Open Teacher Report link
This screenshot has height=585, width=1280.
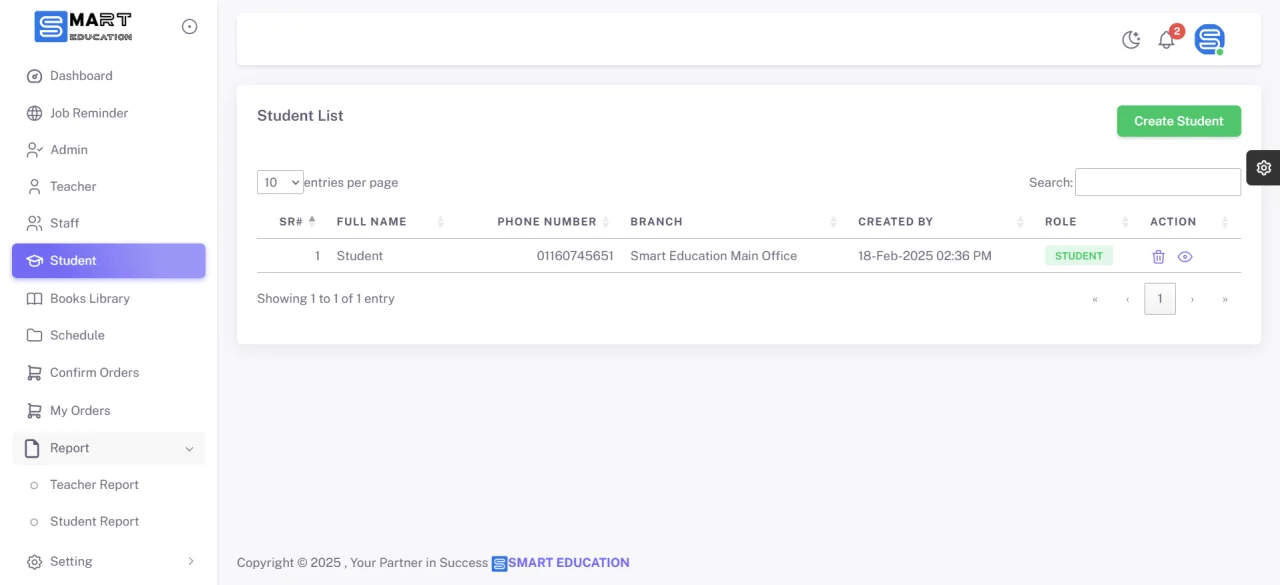[x=94, y=485]
